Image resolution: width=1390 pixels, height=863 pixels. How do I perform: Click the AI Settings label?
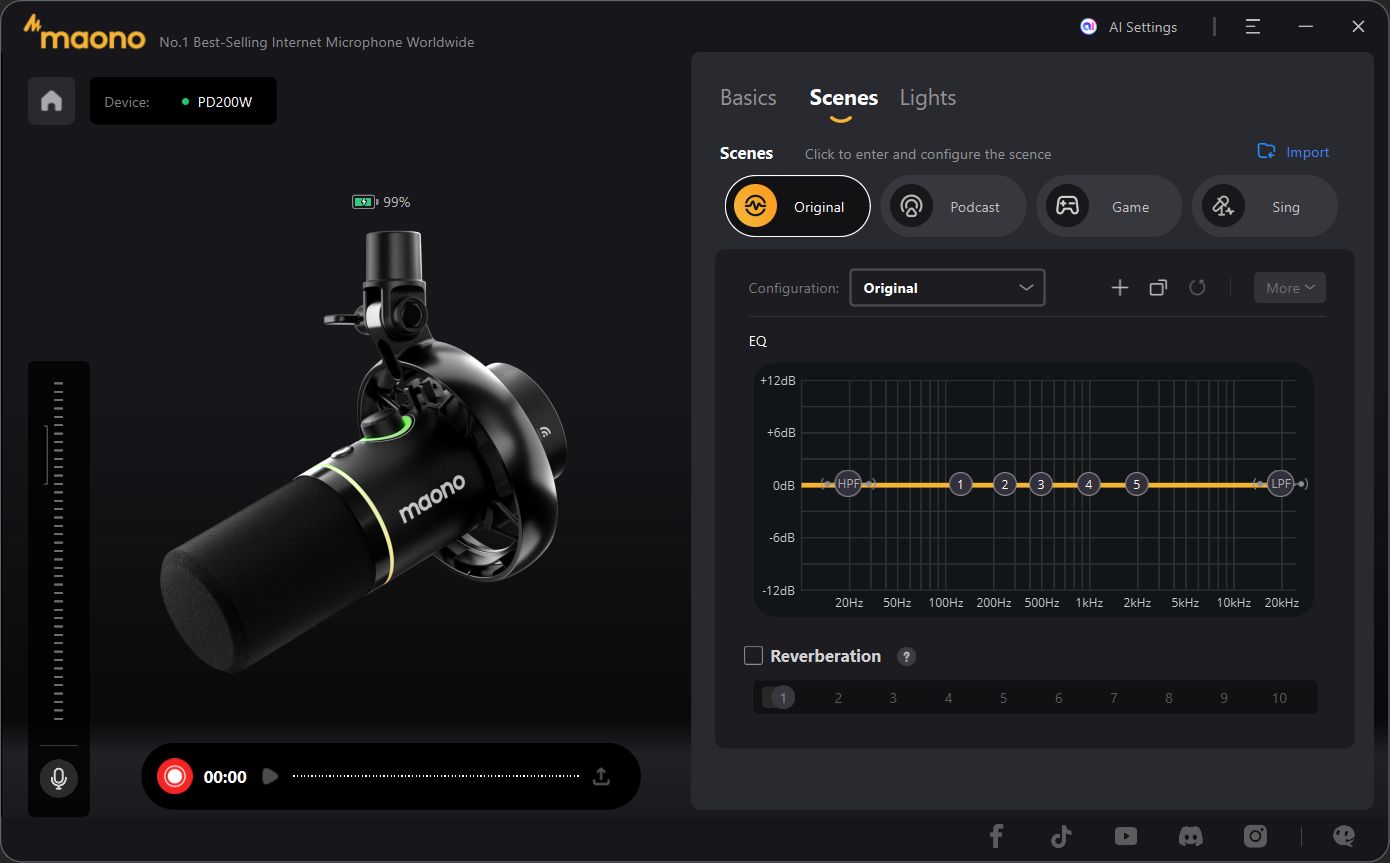tap(1143, 28)
